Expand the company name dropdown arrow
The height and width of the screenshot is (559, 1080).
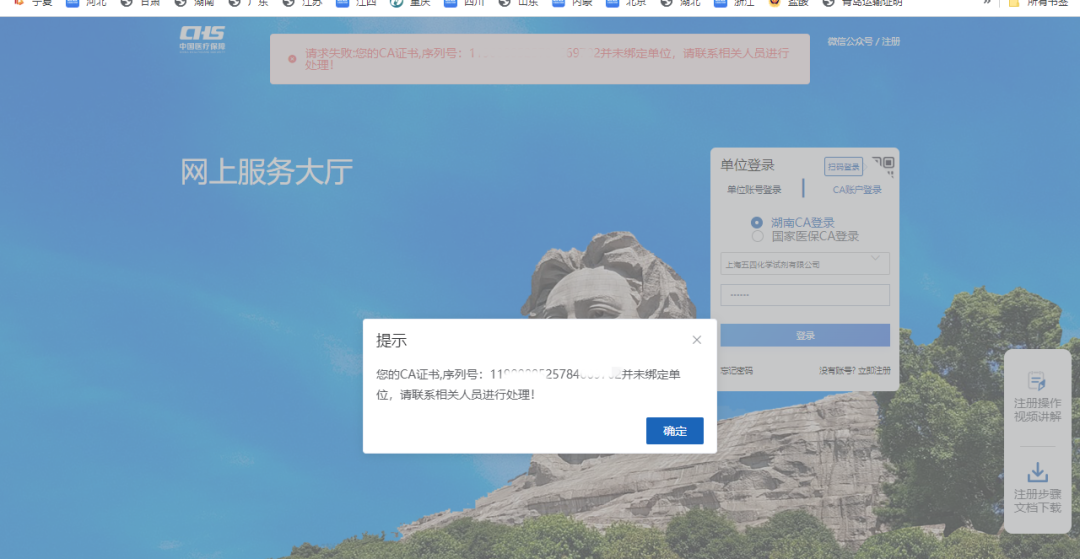tap(876, 260)
